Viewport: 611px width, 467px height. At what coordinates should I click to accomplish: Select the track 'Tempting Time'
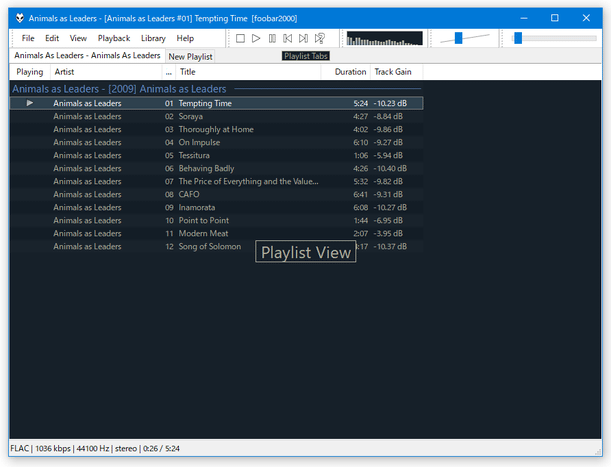216,103
